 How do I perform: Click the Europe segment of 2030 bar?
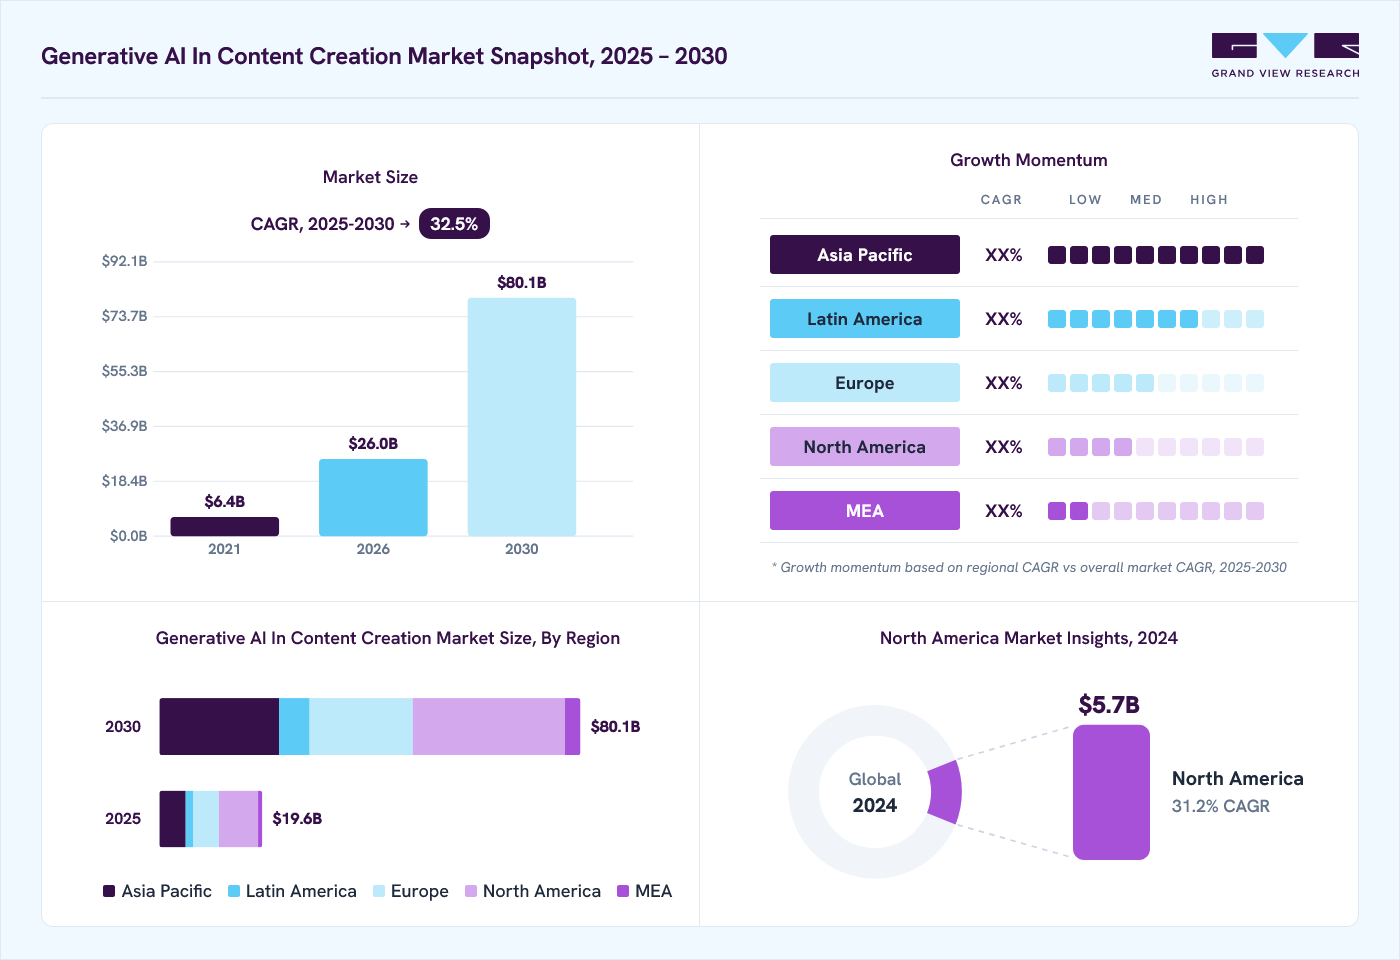click(x=361, y=726)
